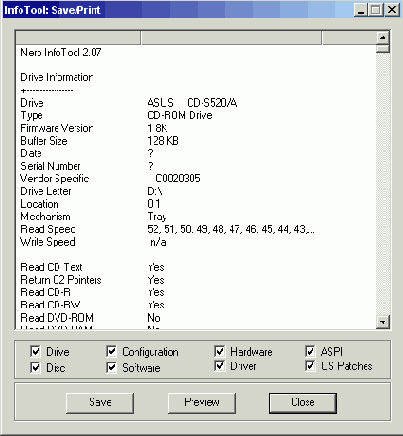Viewport: 403px width, 436px height.
Task: Click the Save button
Action: (100, 403)
